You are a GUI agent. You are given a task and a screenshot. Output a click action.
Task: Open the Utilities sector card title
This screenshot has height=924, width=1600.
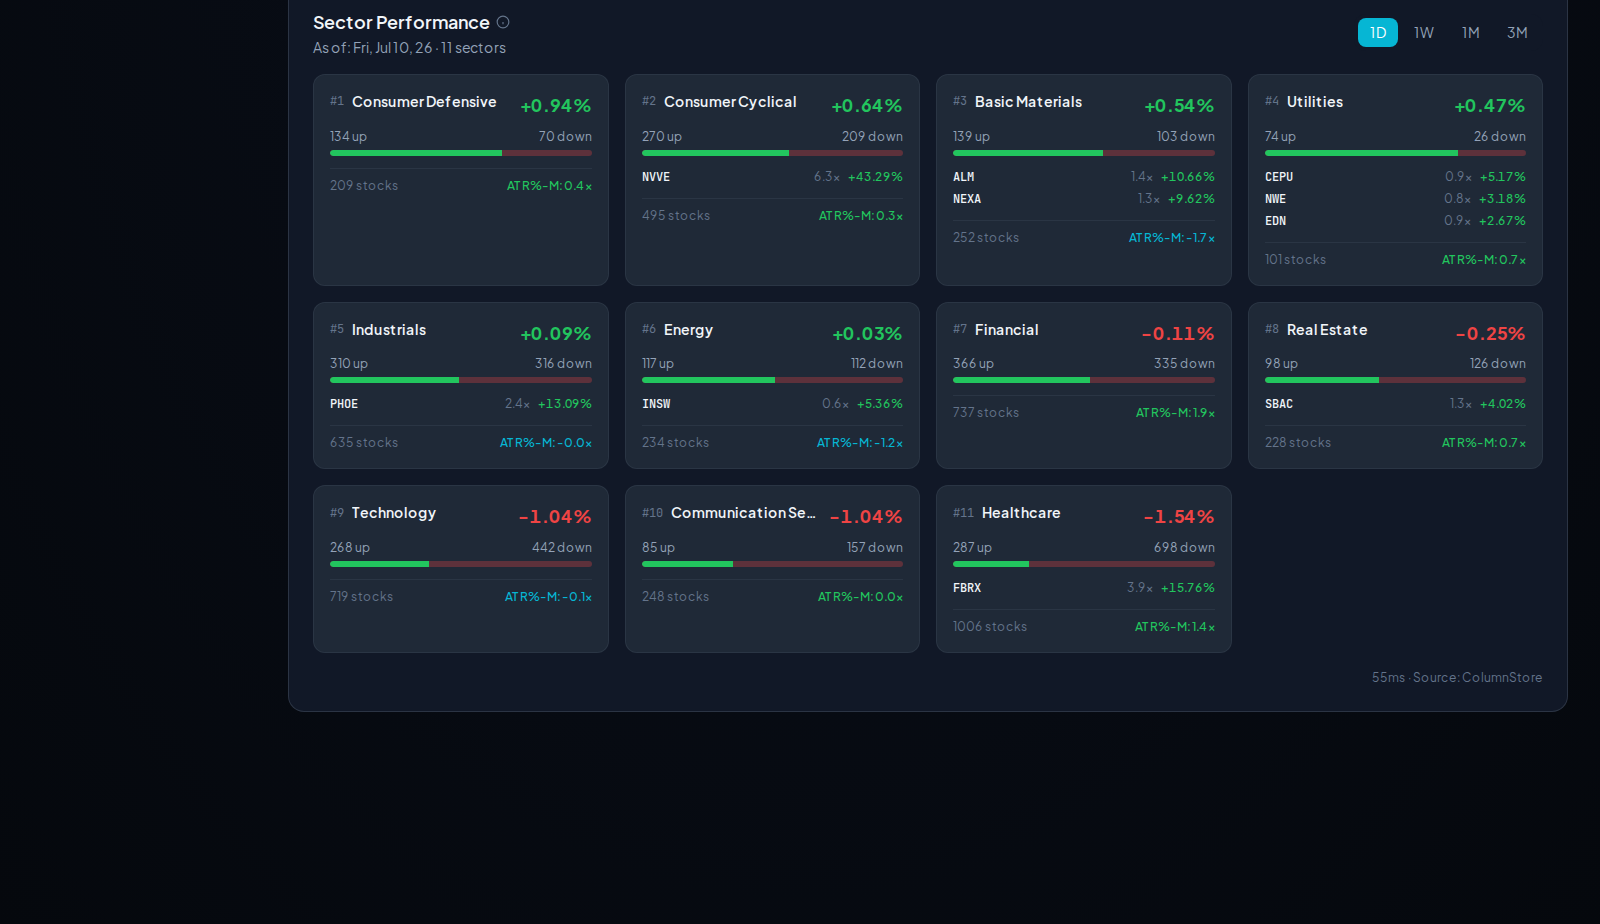1315,102
